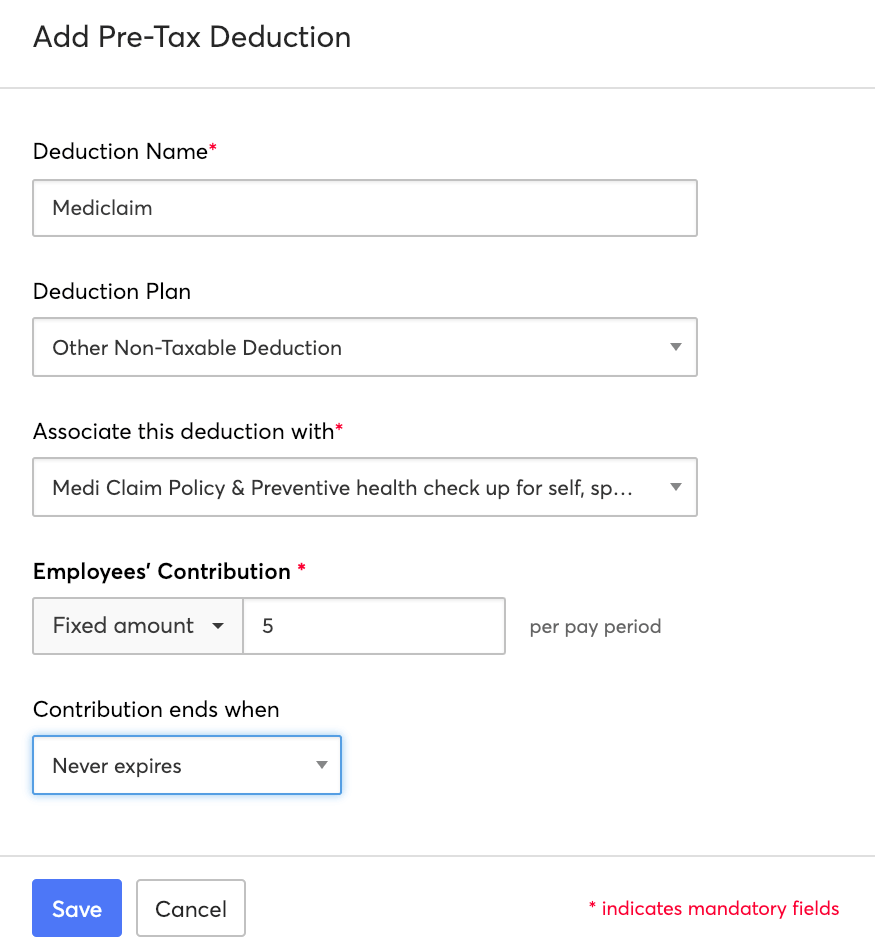Click the 'Associate this deduction with' label
The height and width of the screenshot is (951, 875).
[183, 432]
